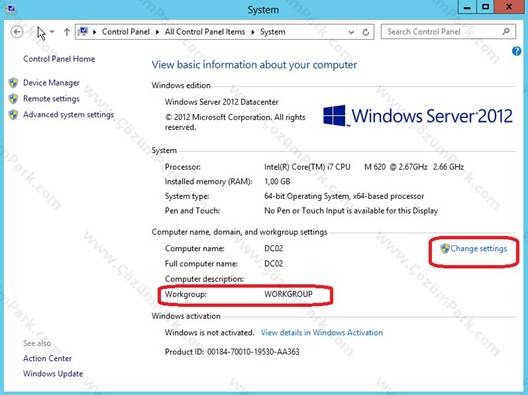Click the System window icon in title bar
528x395 pixels.
coord(10,9)
